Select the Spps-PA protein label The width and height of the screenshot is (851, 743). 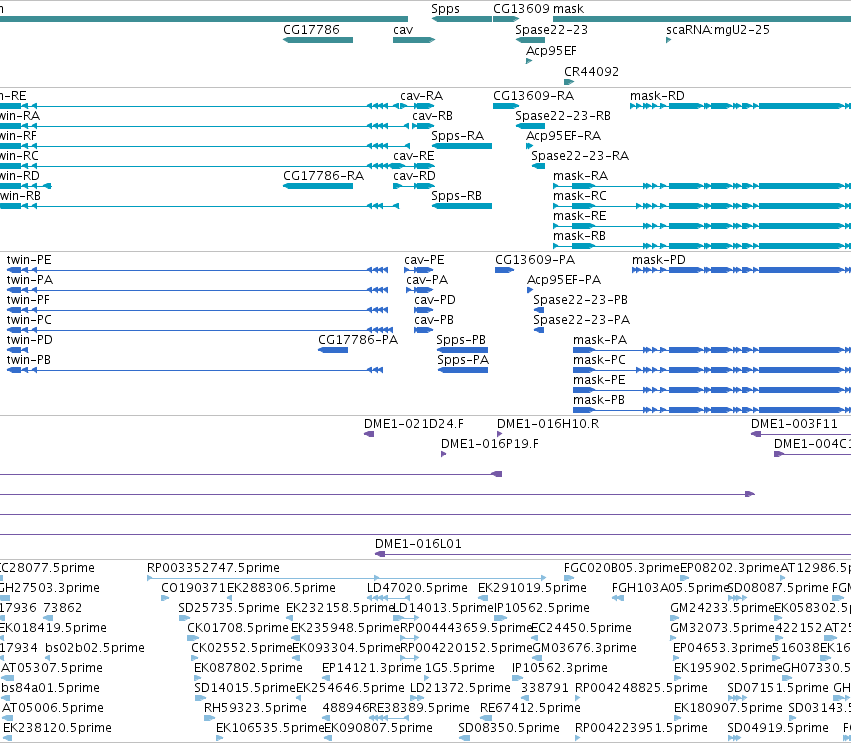pyautogui.click(x=463, y=360)
